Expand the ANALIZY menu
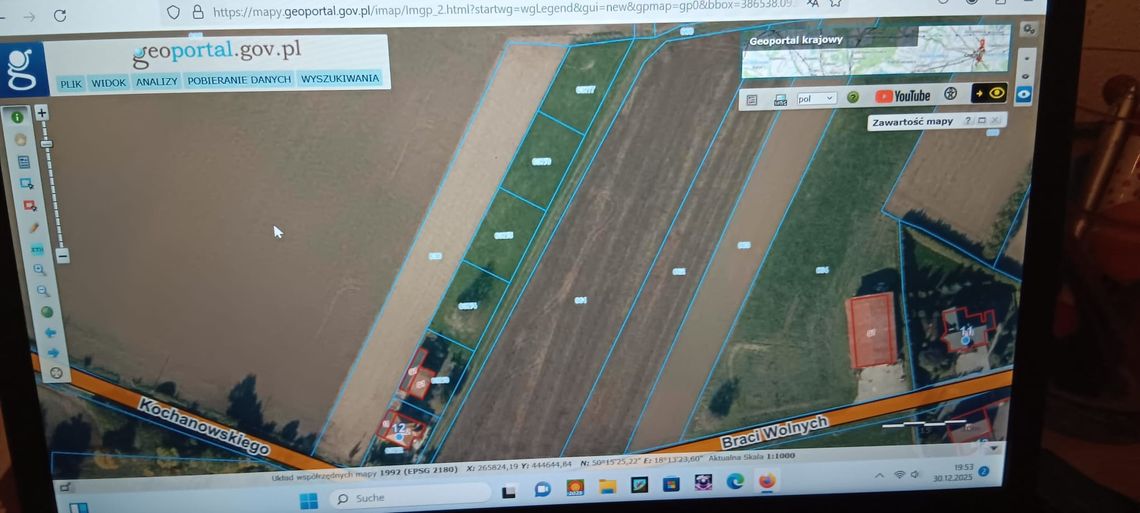Image resolution: width=1140 pixels, height=513 pixels. pyautogui.click(x=157, y=82)
